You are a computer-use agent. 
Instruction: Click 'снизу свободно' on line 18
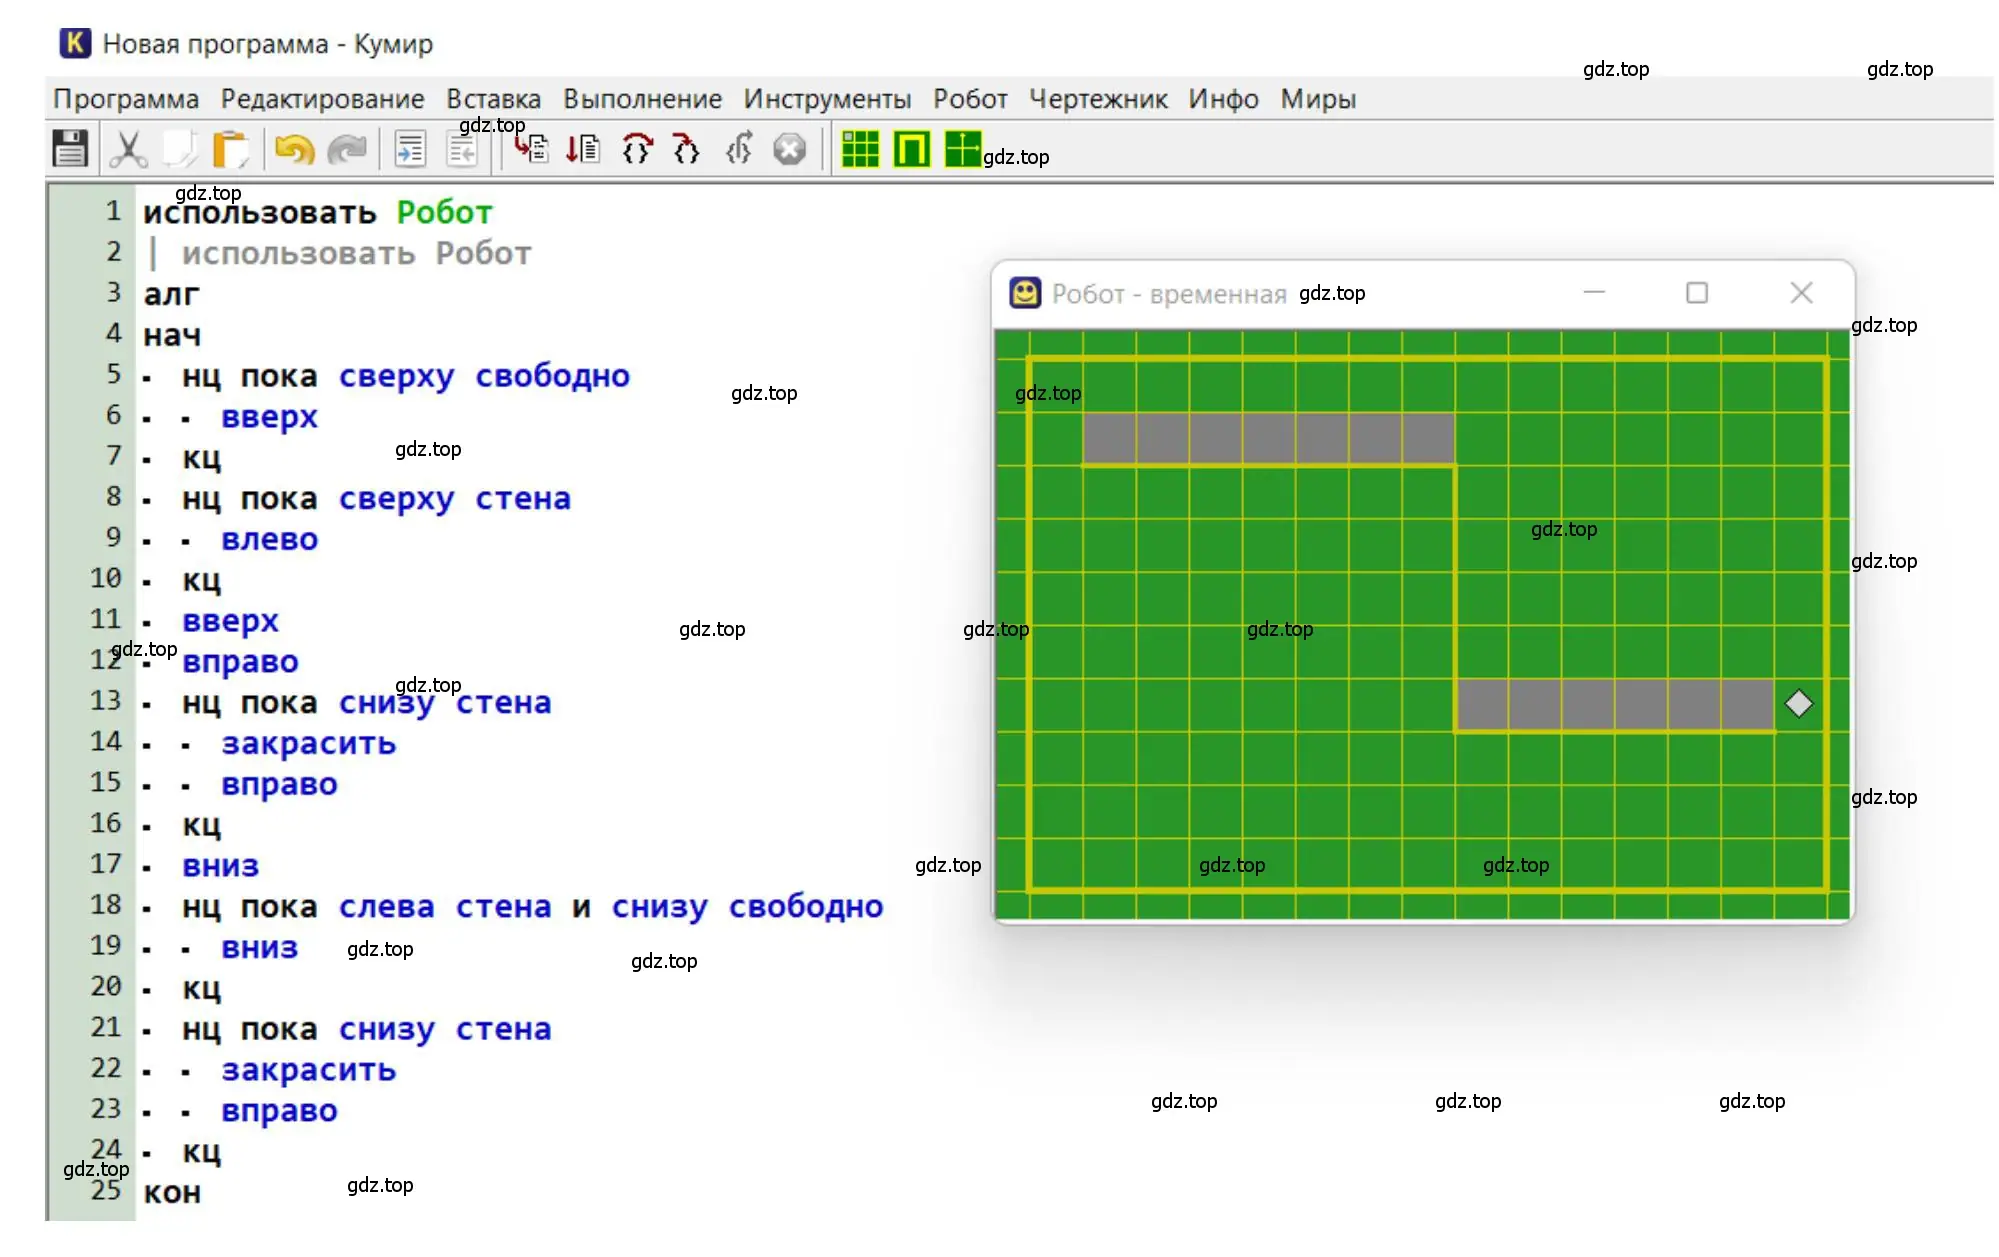coord(747,907)
